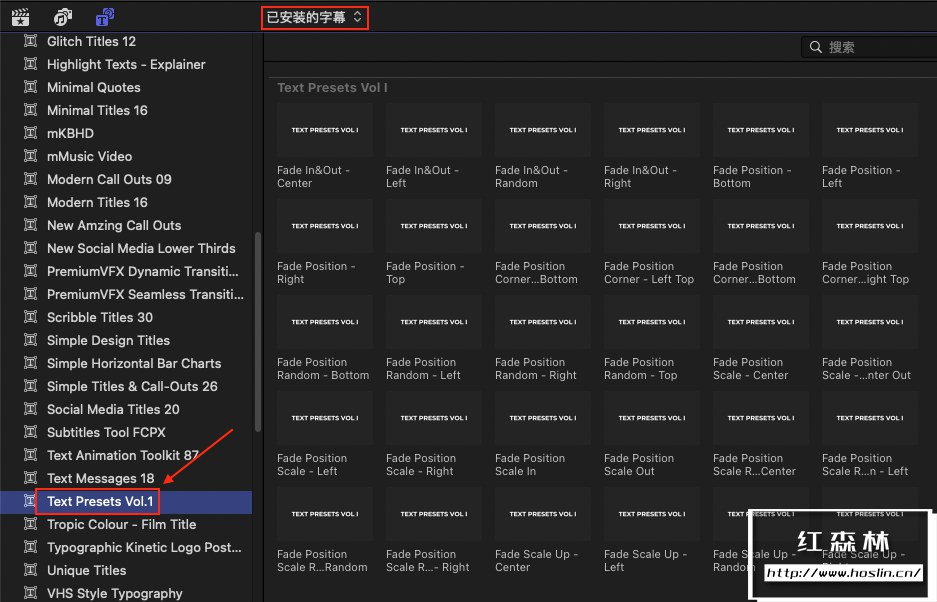Click the Fade Position Scale R...- Right label
Image resolution: width=937 pixels, height=602 pixels.
point(427,561)
